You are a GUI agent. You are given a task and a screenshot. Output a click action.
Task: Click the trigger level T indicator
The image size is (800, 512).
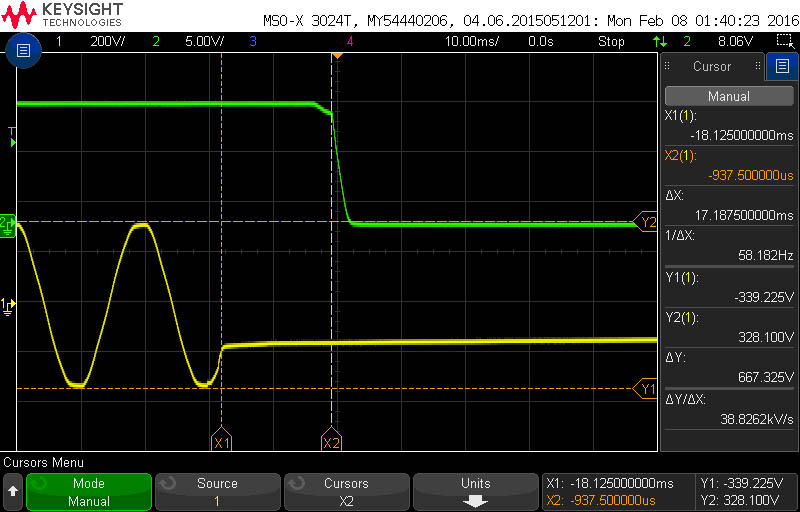[x=12, y=138]
